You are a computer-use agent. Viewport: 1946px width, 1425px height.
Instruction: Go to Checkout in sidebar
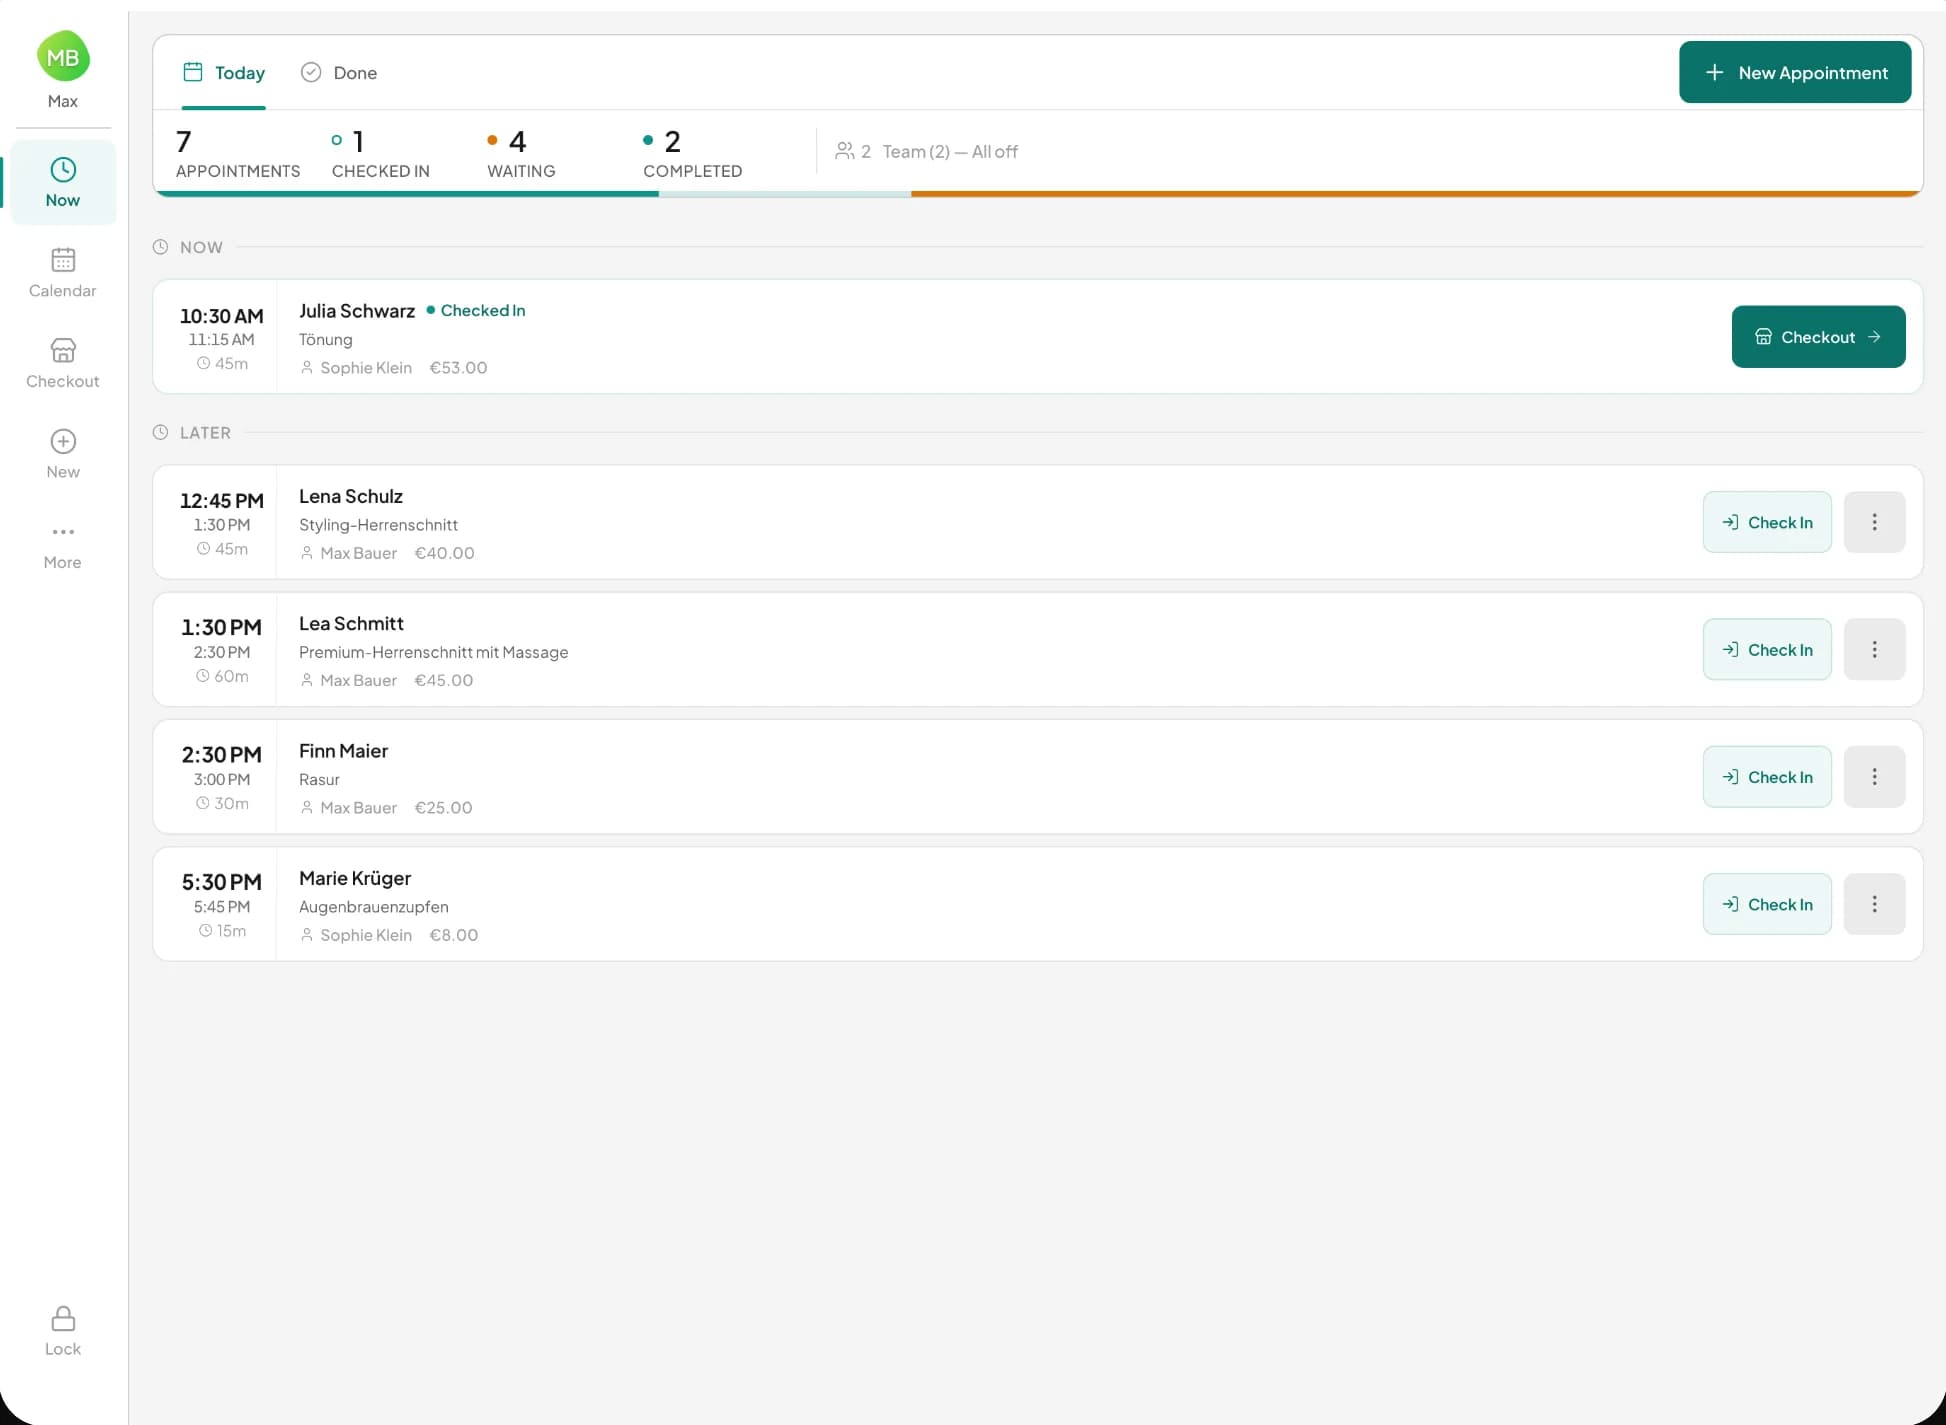63,364
